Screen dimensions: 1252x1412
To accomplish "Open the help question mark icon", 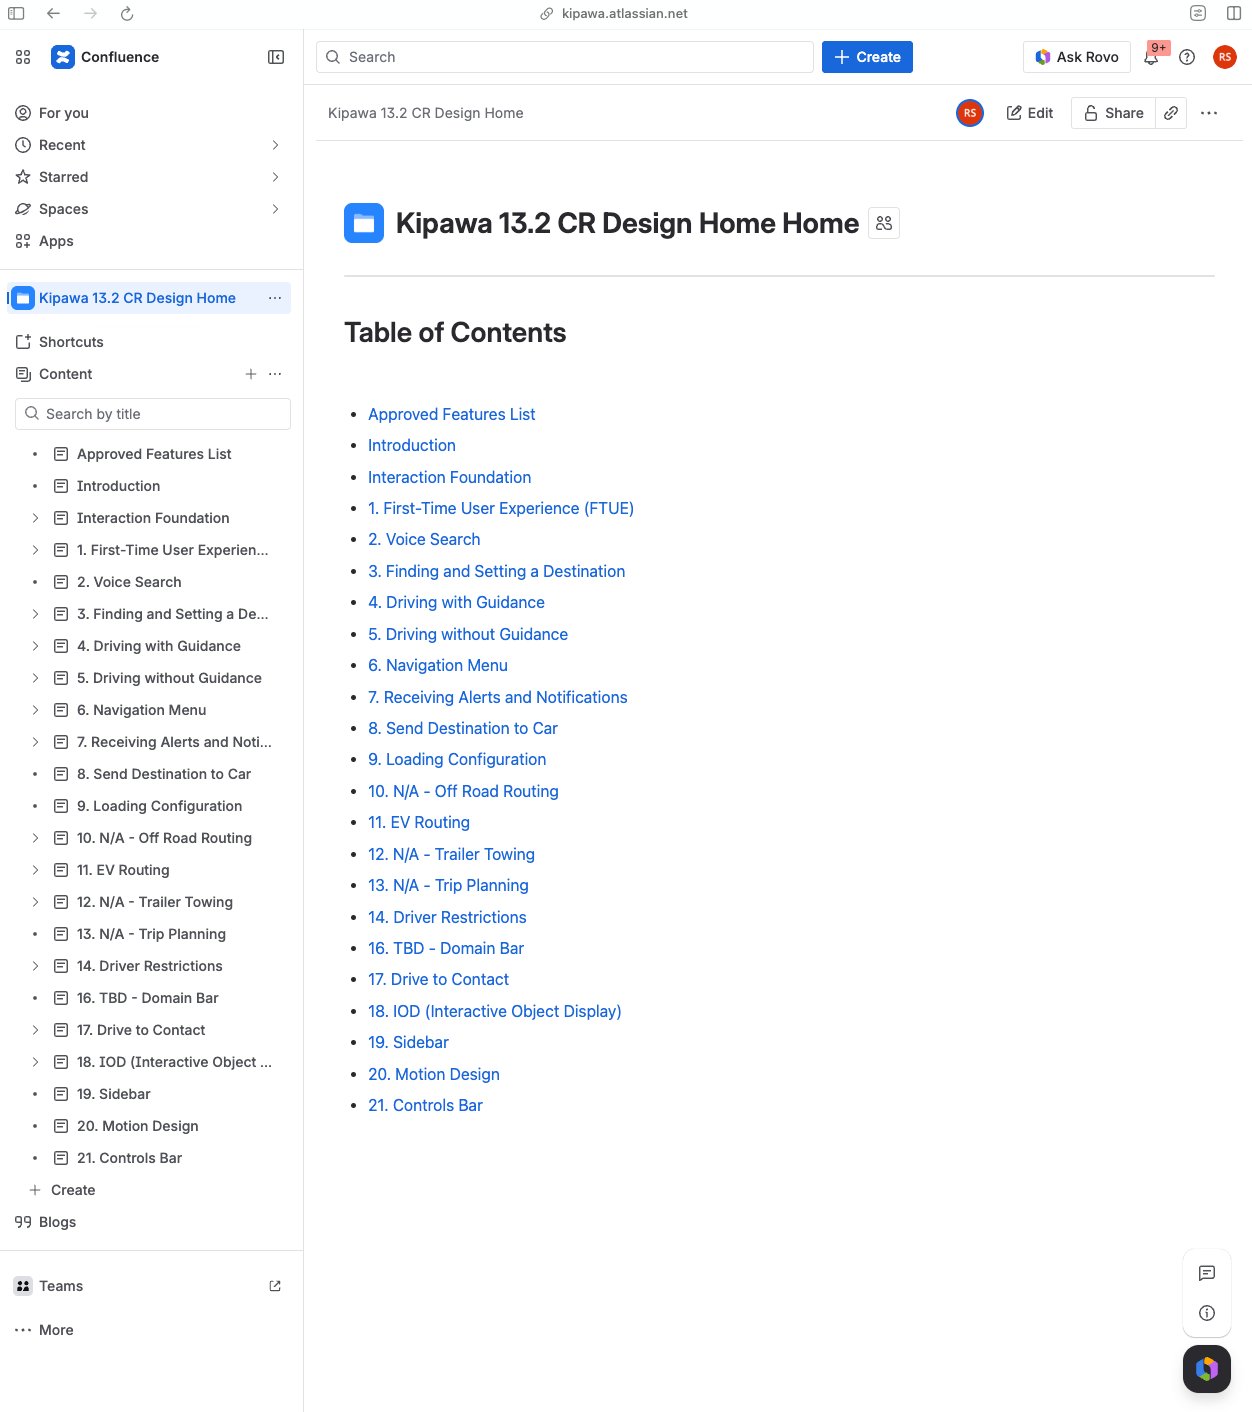I will click(1187, 57).
